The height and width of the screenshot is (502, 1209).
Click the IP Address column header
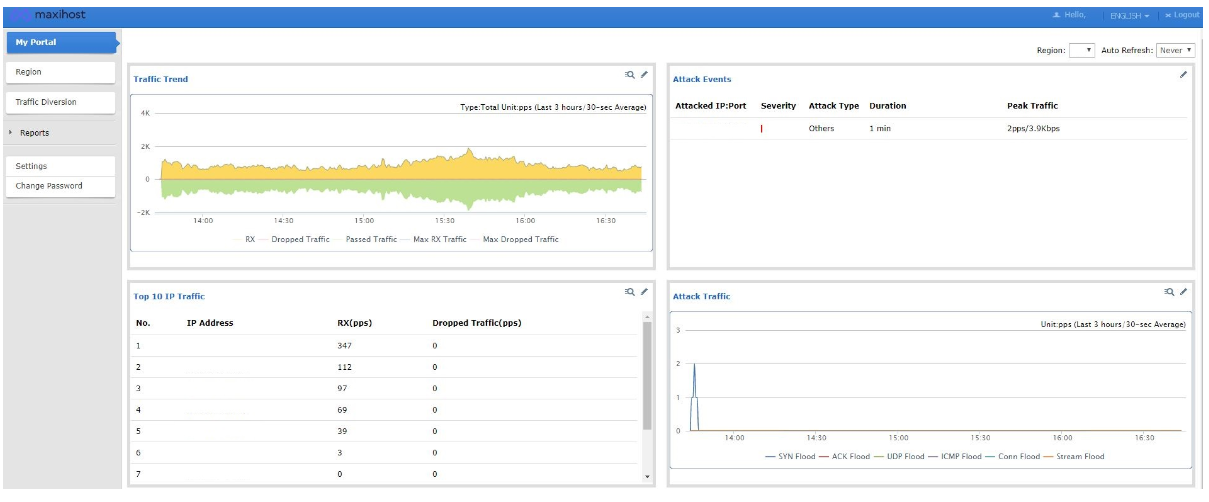[x=210, y=323]
